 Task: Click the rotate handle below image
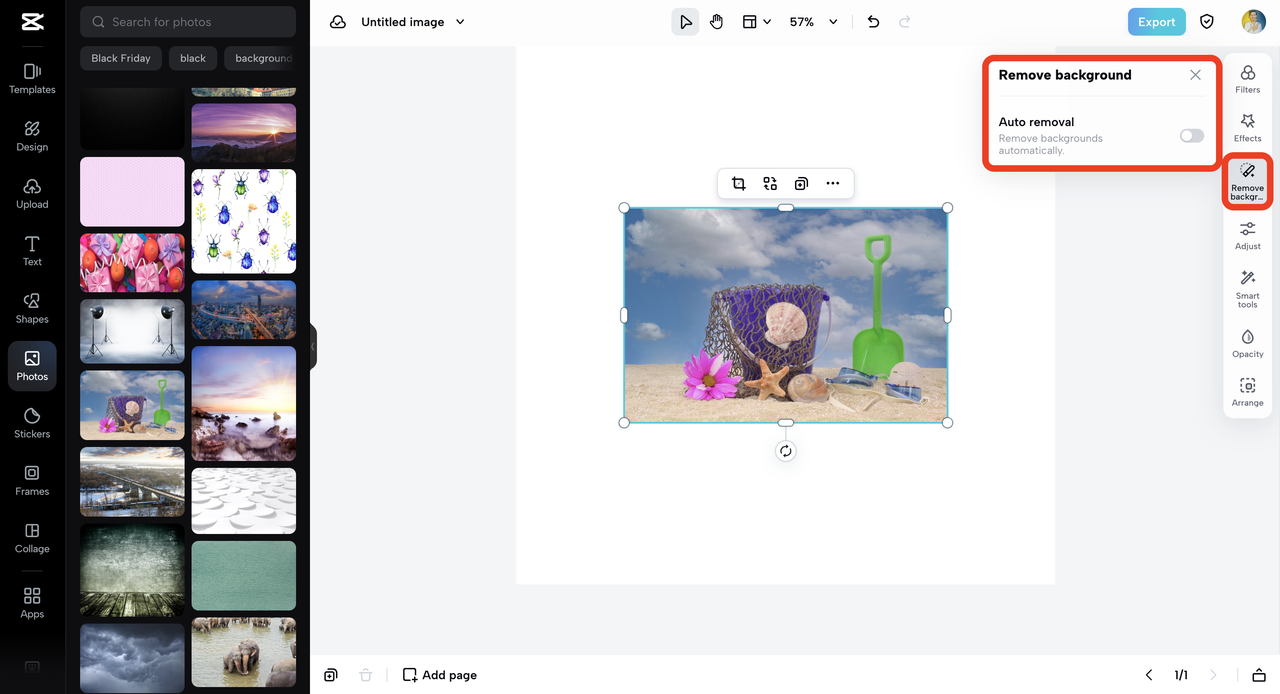pos(786,451)
